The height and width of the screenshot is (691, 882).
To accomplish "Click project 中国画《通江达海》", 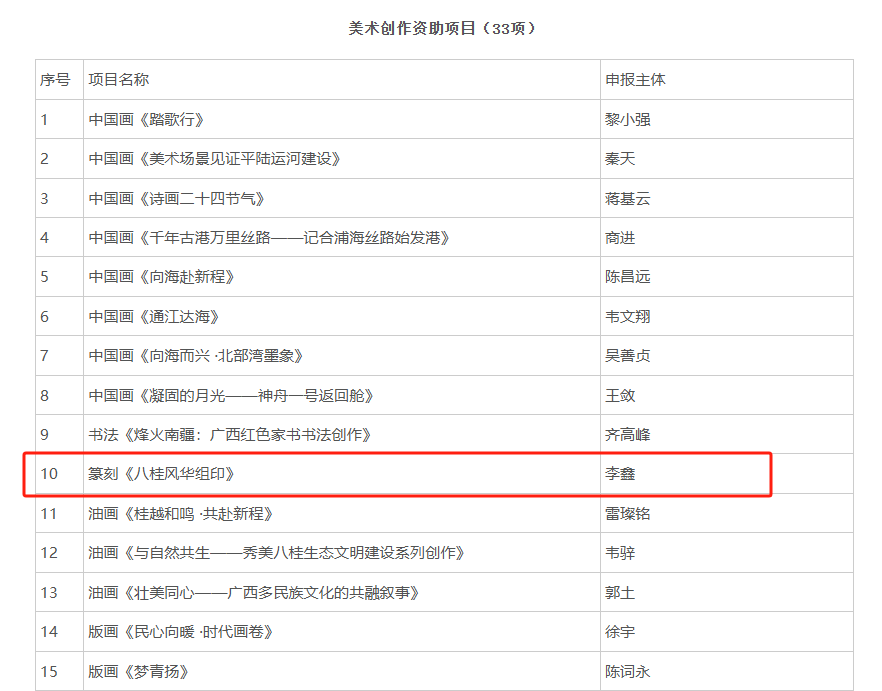I will tap(154, 317).
